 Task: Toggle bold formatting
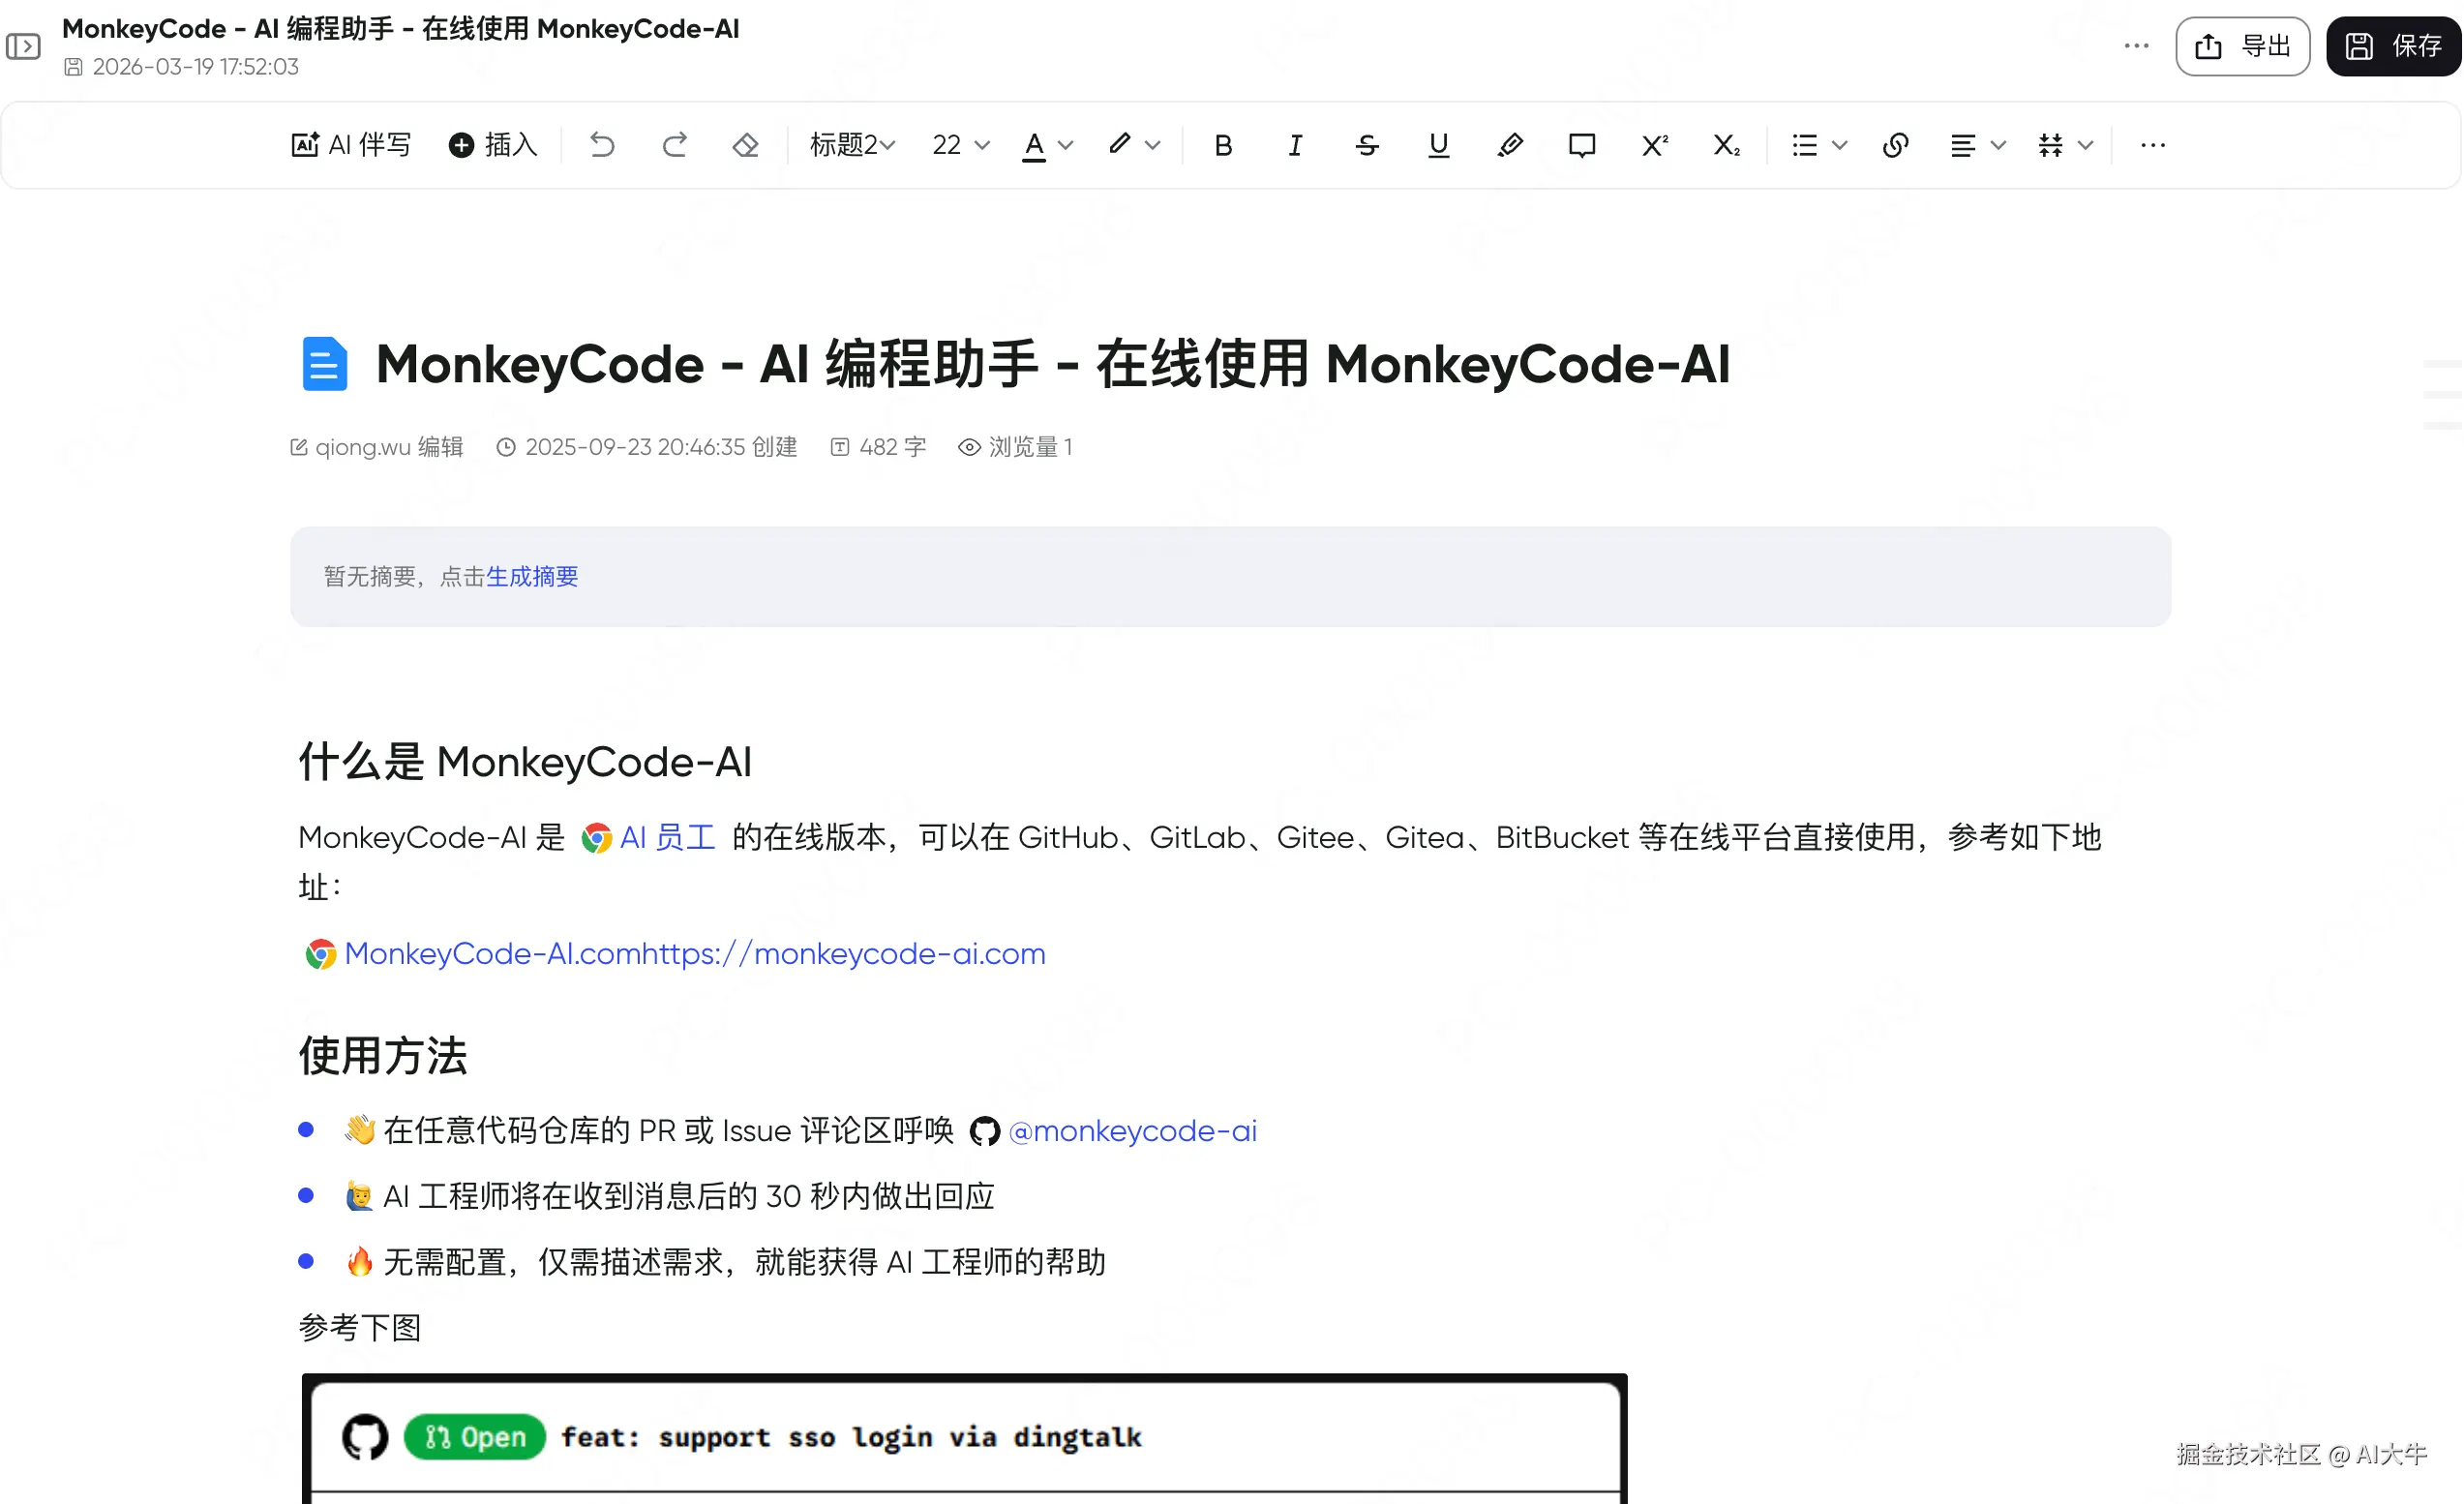point(1223,145)
